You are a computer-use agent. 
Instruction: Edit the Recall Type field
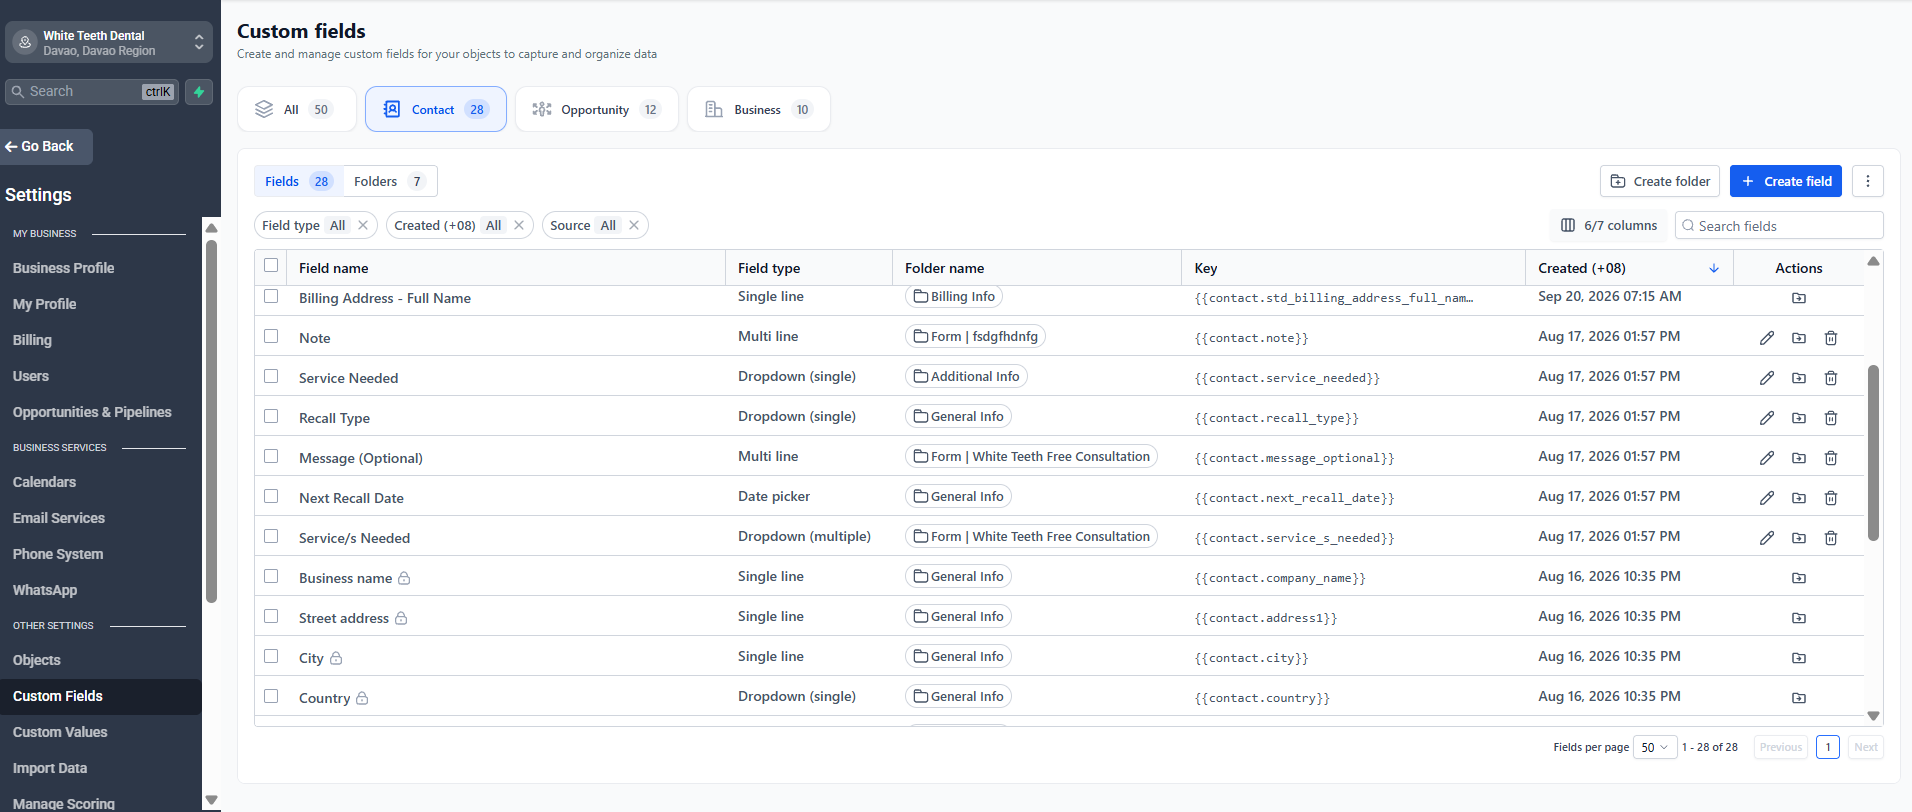pos(1767,418)
